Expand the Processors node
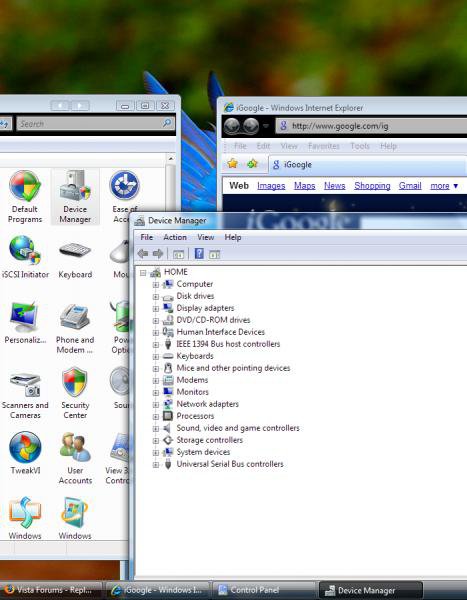467x600 pixels. pyautogui.click(x=155, y=416)
